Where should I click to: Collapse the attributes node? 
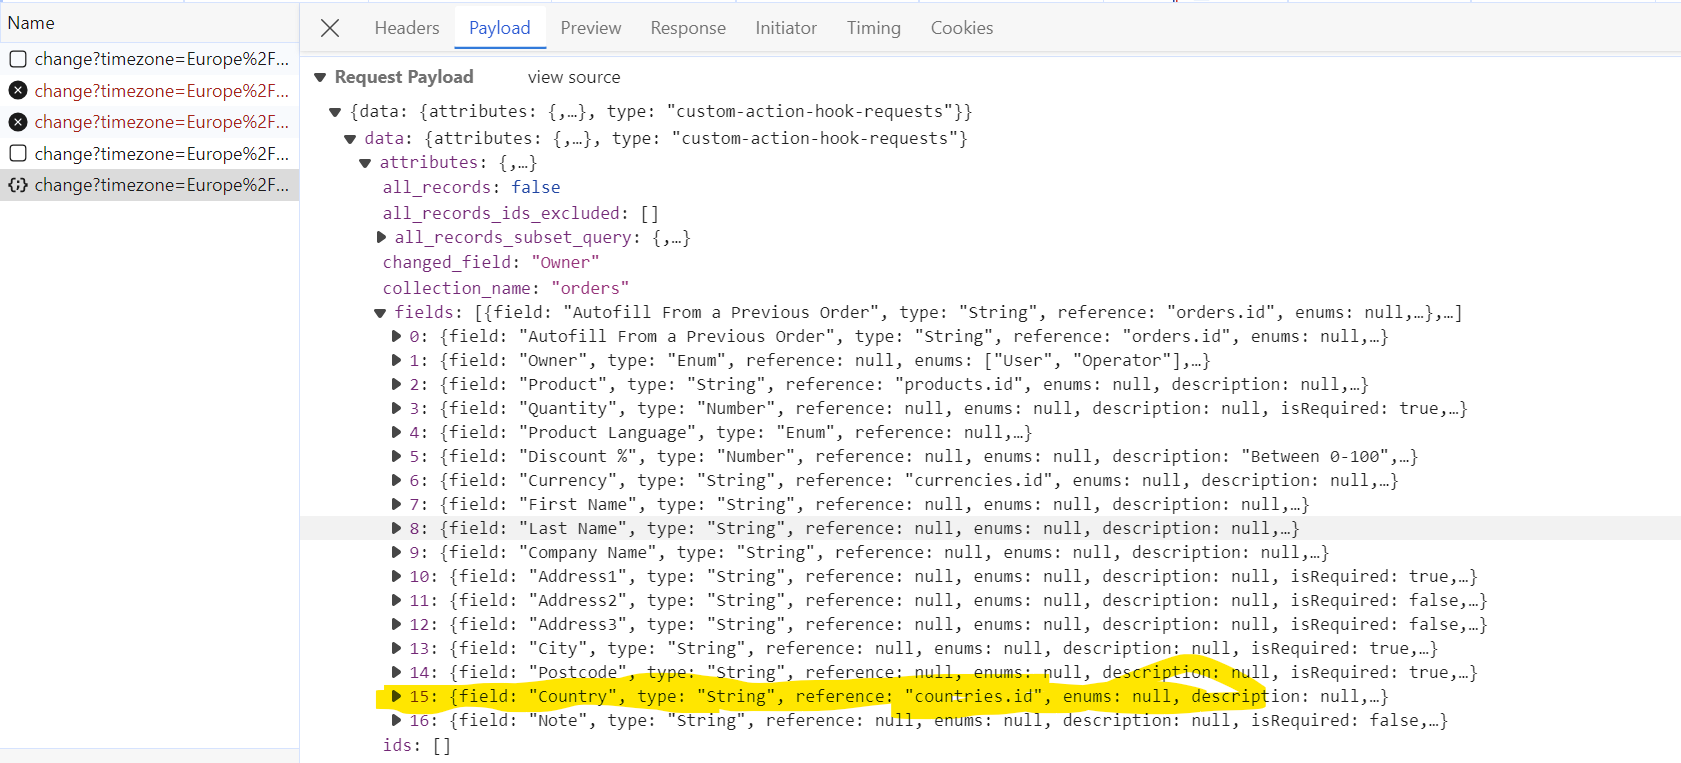[365, 163]
